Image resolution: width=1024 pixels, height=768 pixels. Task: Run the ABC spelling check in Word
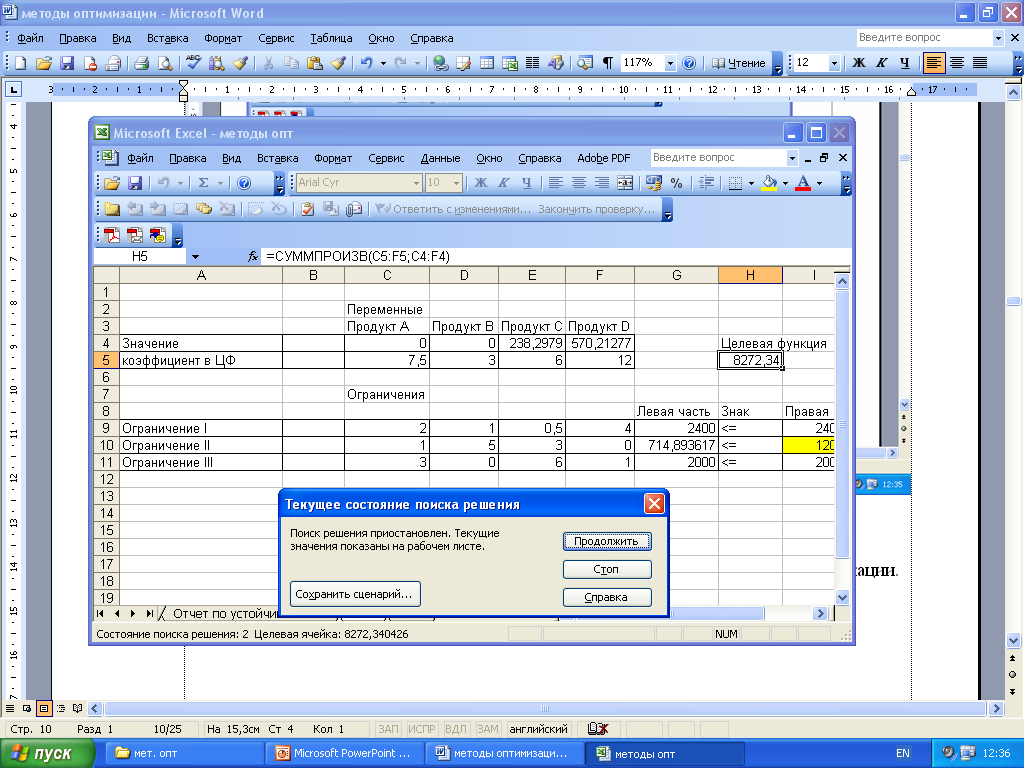pos(193,63)
